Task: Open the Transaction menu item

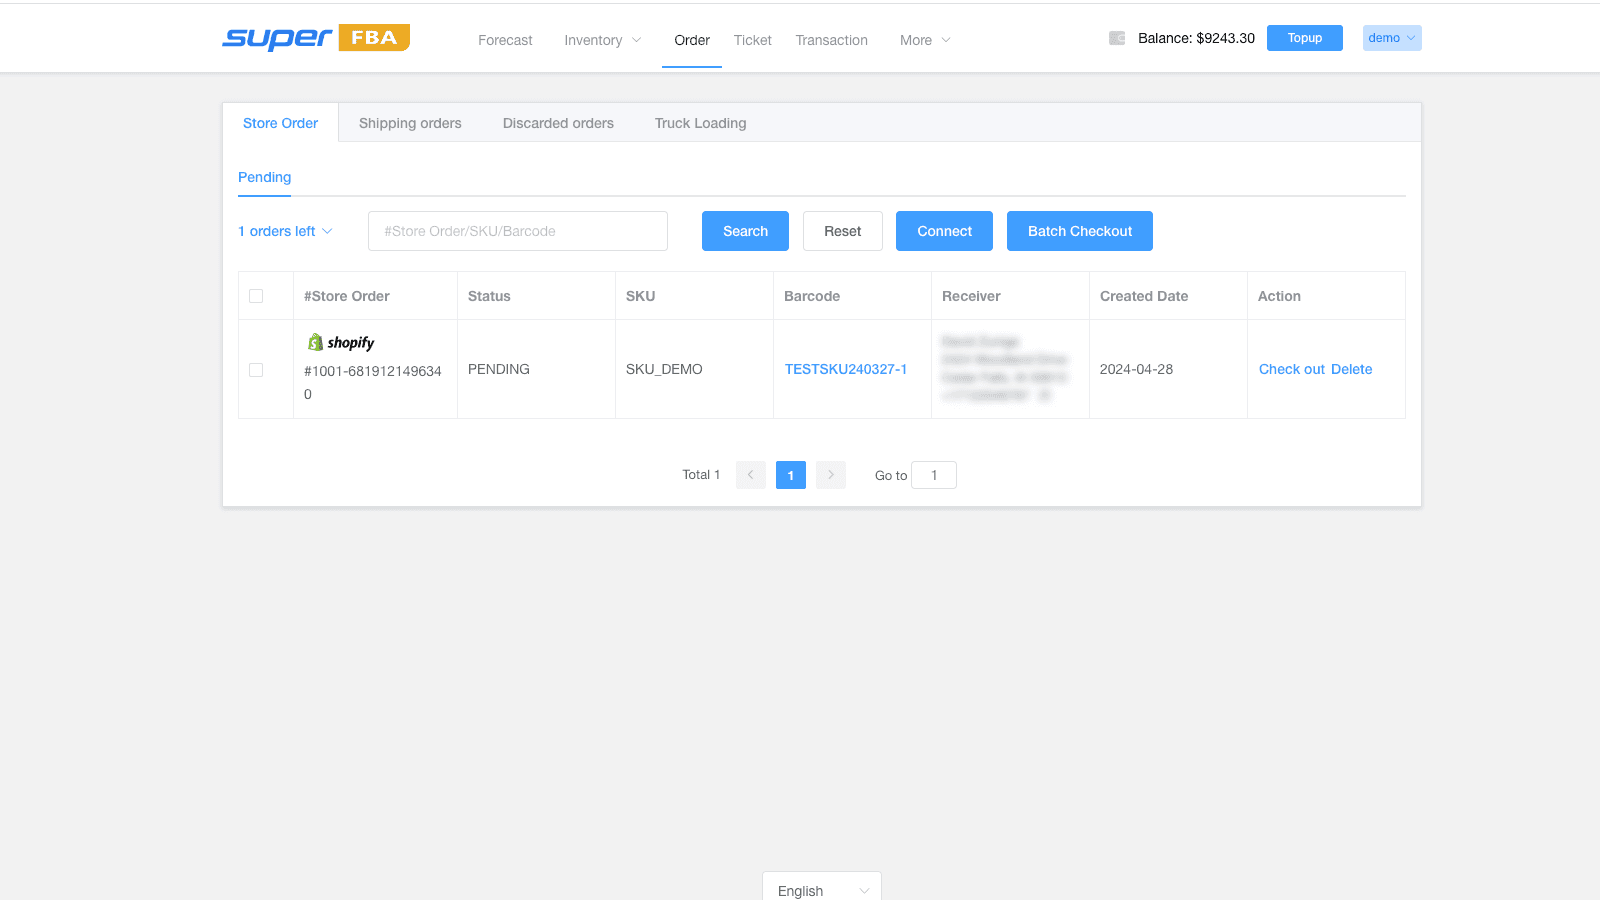Action: tap(832, 40)
